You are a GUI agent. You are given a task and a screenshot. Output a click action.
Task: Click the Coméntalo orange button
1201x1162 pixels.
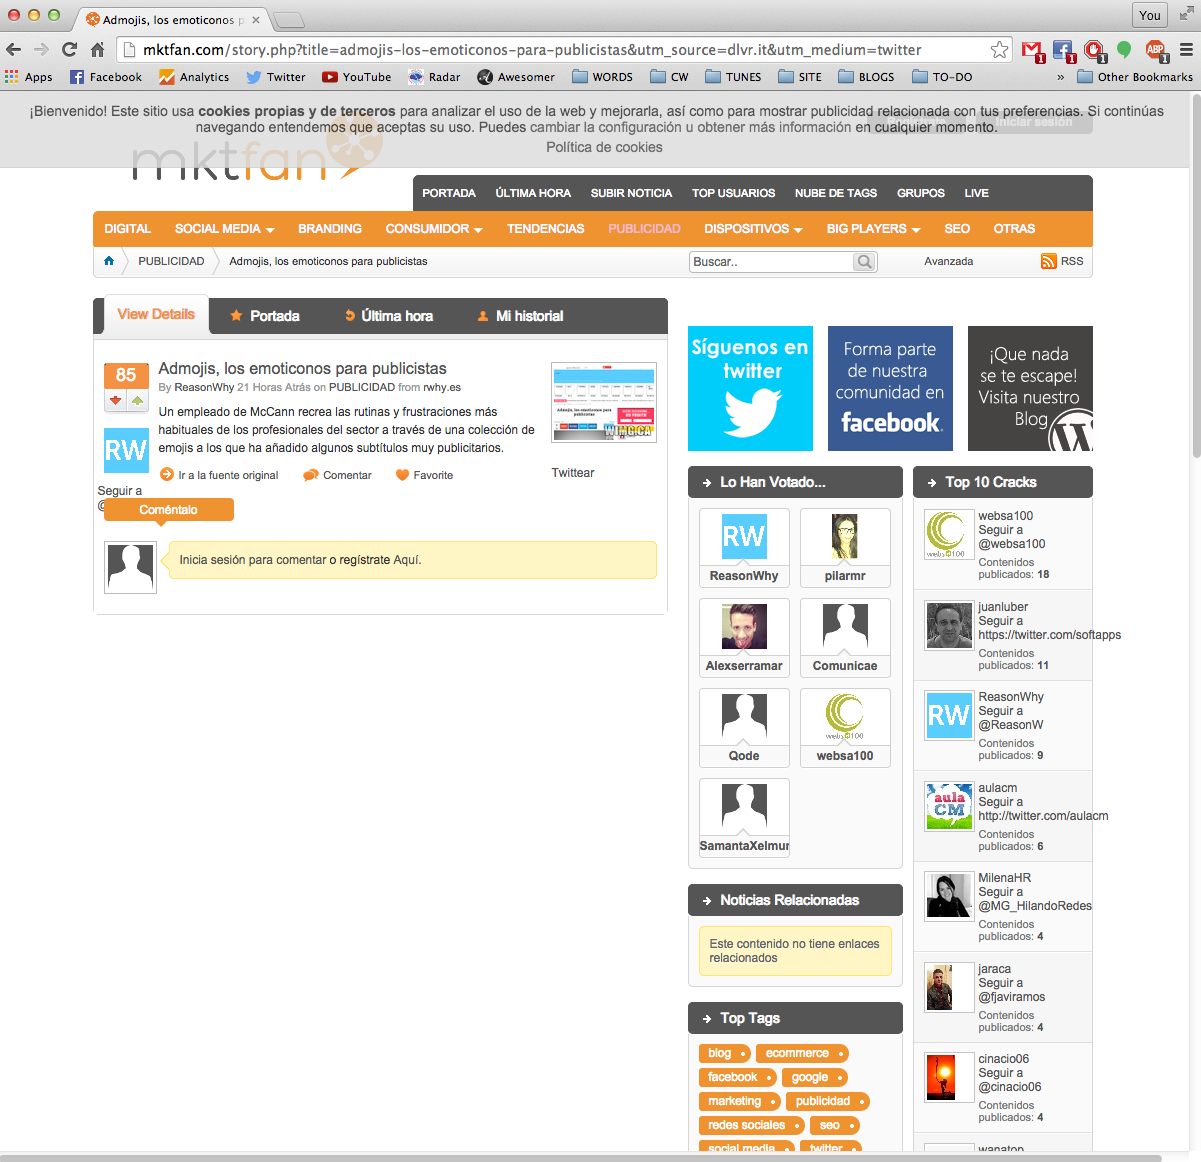pyautogui.click(x=168, y=510)
